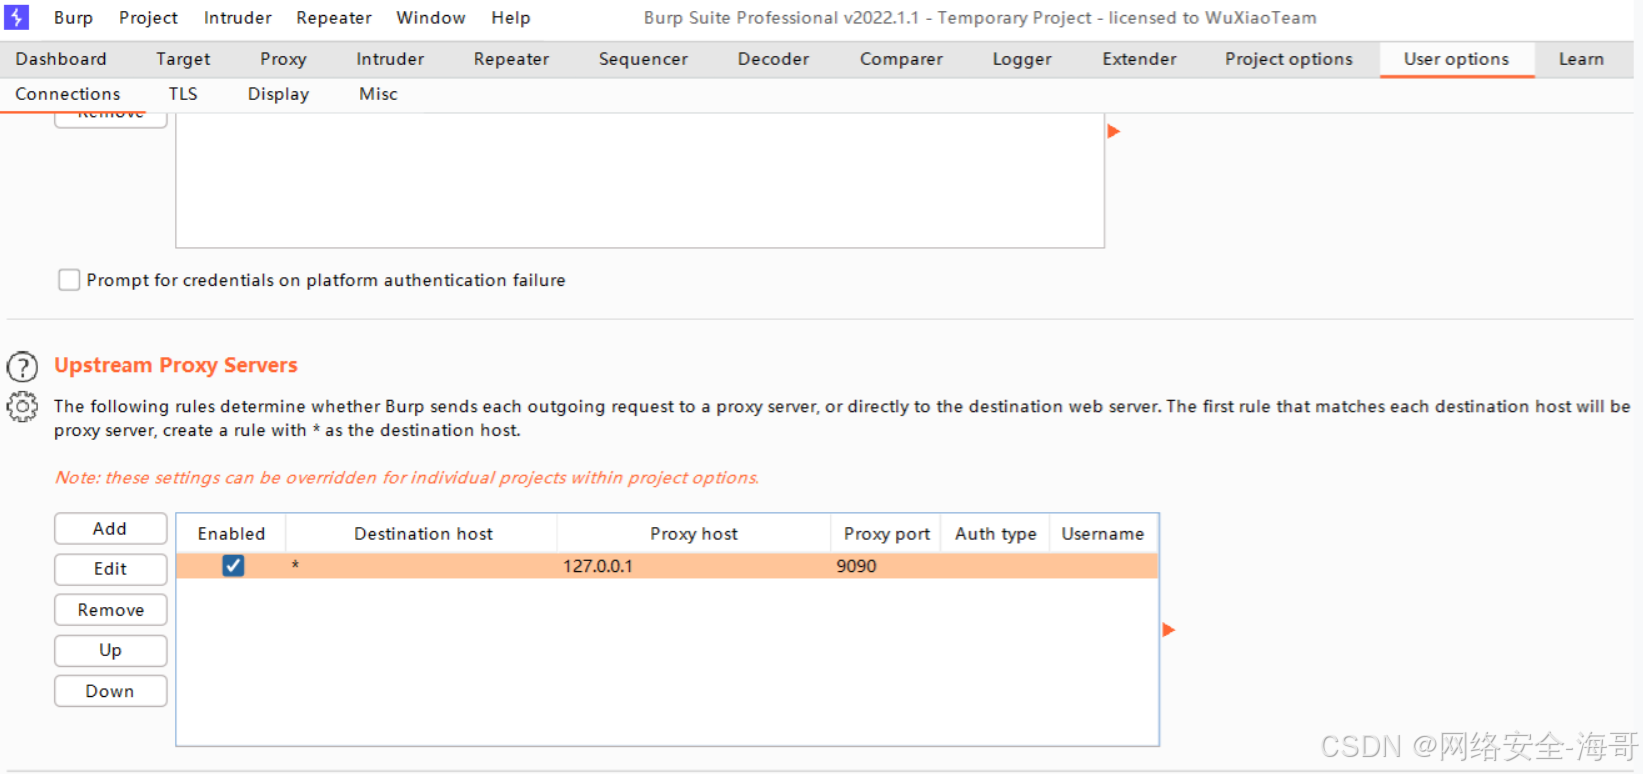Click the Auth type column header
Viewport: 1643px width, 774px height.
click(x=996, y=534)
